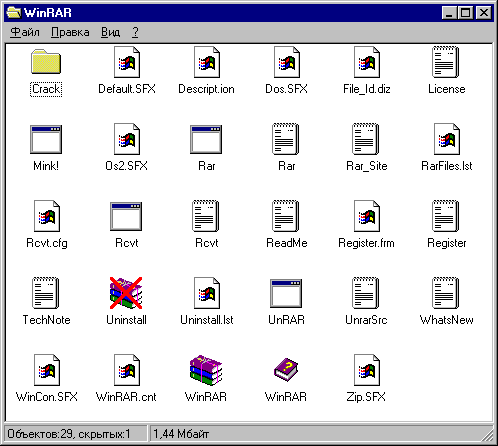Select the Rar_Site text document
Screen dimensions: 498x446
point(366,139)
